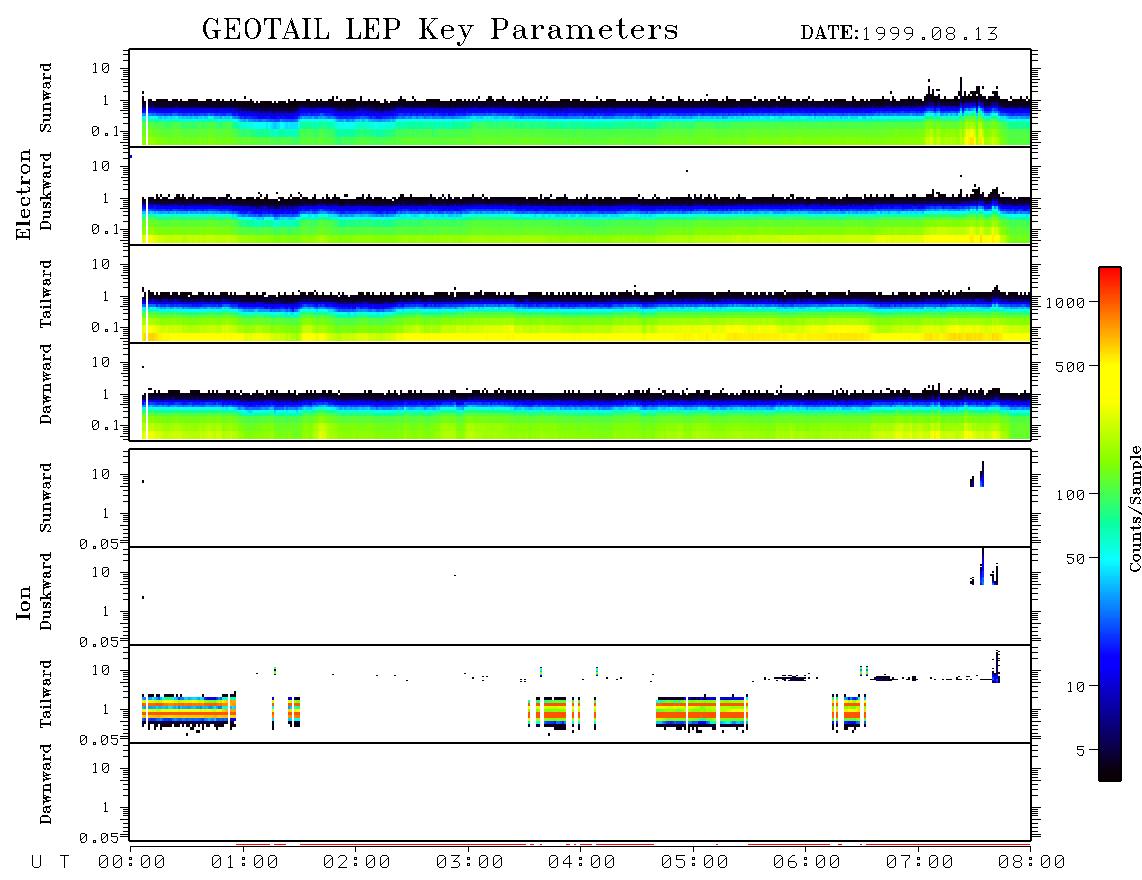The image size is (1142, 880).
Task: Click the Ion Duskward axis label
Action: coord(46,591)
